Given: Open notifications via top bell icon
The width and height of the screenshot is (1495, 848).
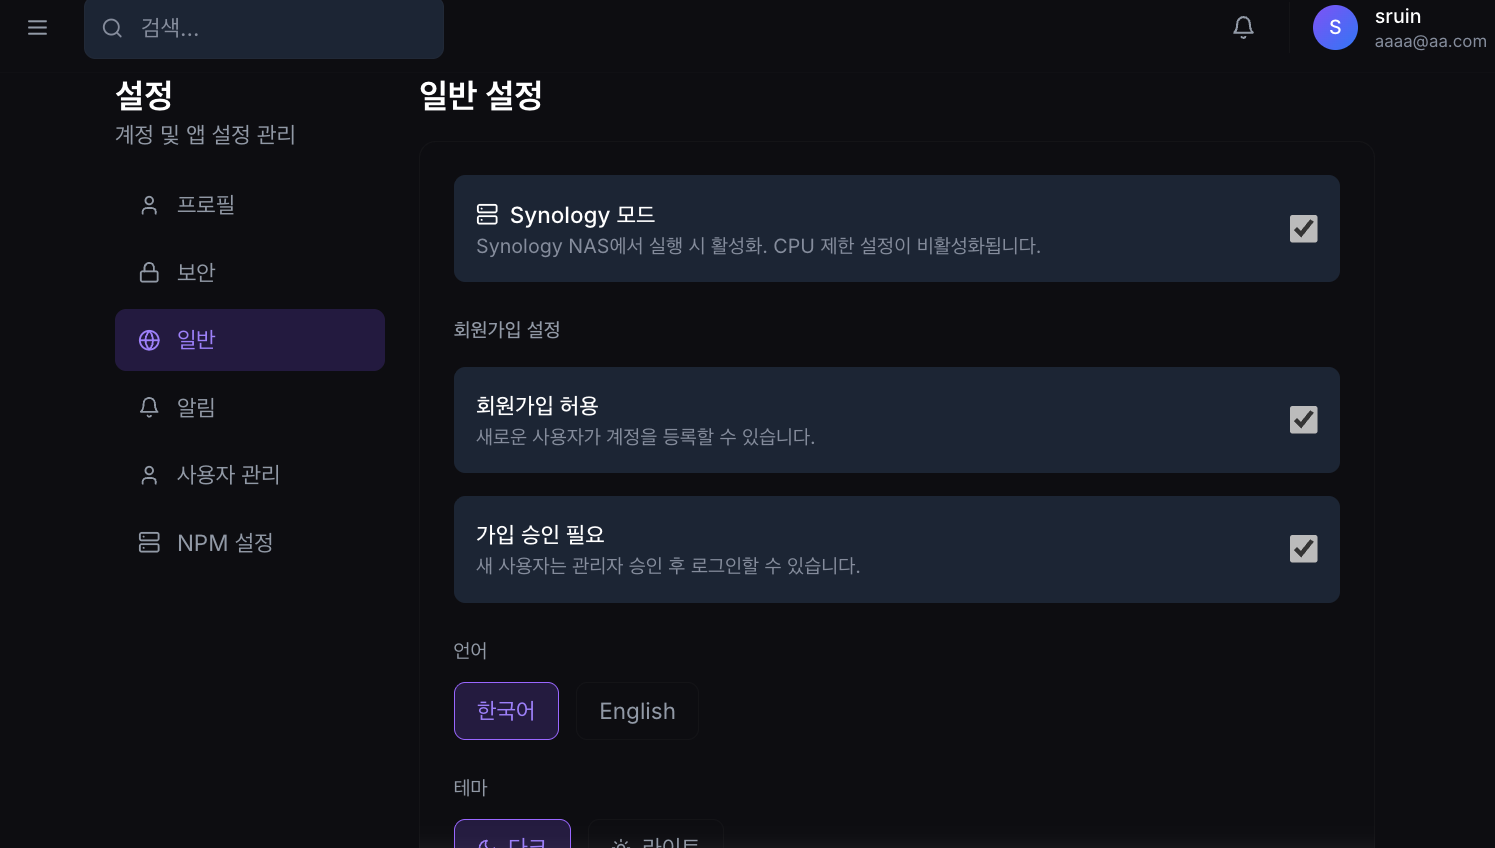Looking at the screenshot, I should (1243, 28).
